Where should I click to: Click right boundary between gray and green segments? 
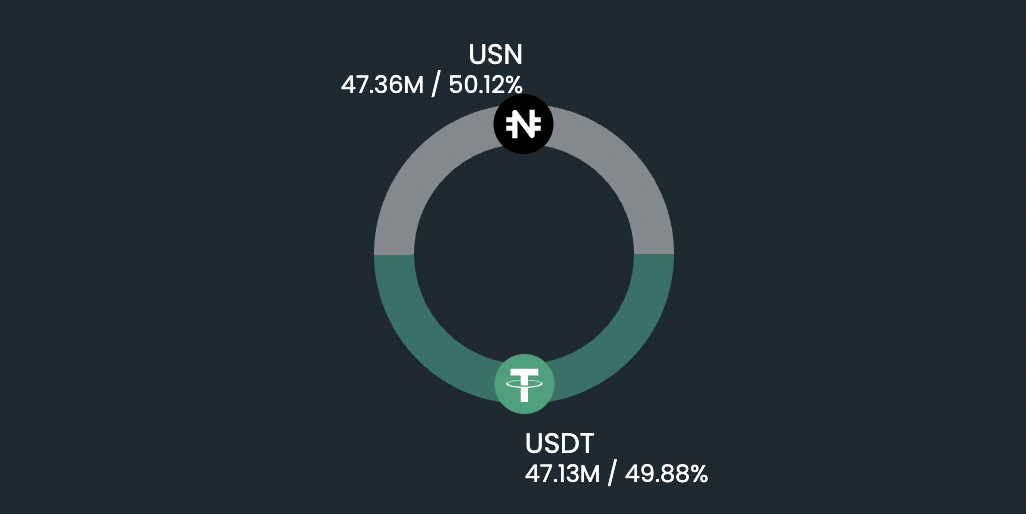[654, 254]
